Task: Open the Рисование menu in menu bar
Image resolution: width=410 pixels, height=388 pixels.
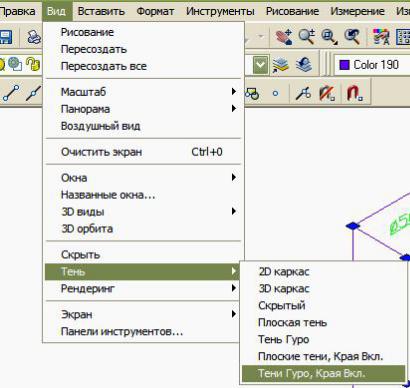Action: point(292,11)
